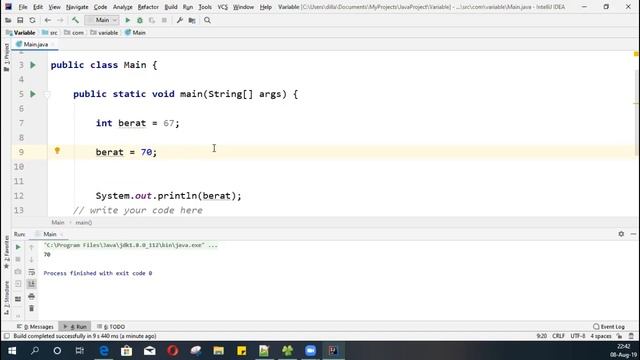This screenshot has height=360, width=640.
Task: Open the VCS menu
Action: point(222,7)
